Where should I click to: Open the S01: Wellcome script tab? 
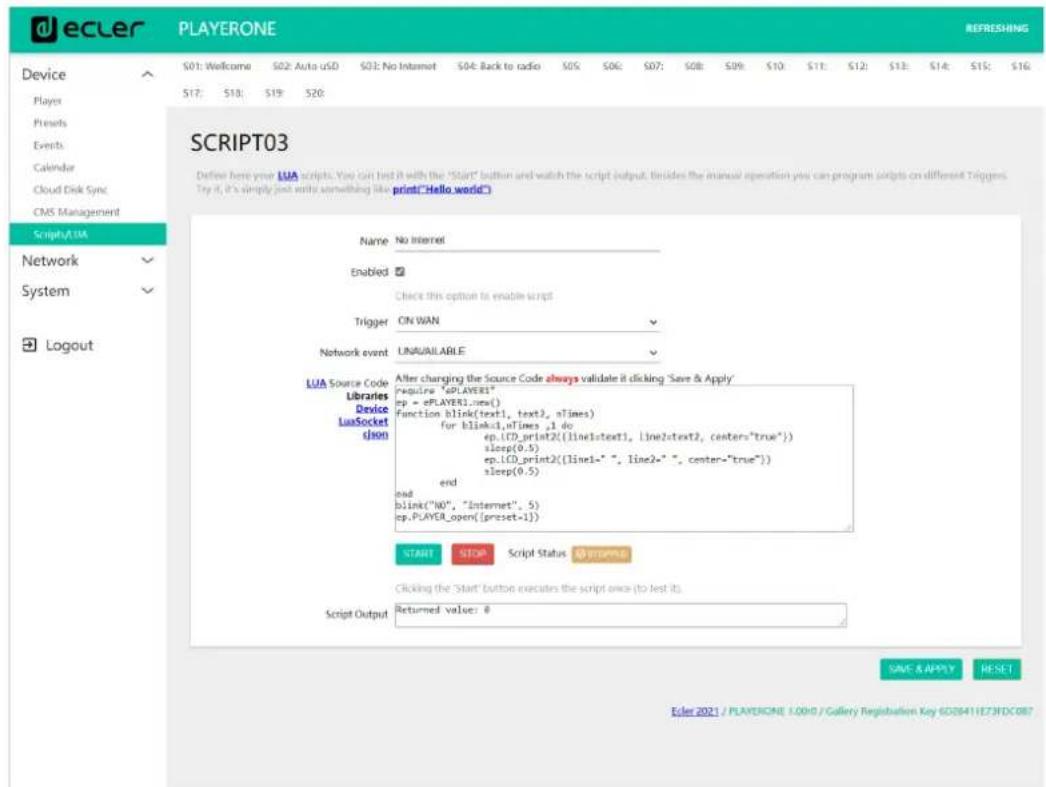(217, 66)
